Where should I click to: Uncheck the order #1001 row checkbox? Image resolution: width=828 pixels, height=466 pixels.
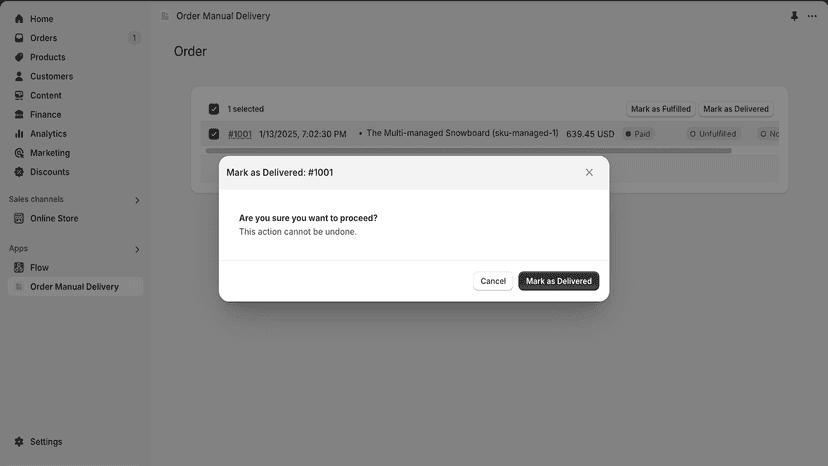click(x=214, y=134)
